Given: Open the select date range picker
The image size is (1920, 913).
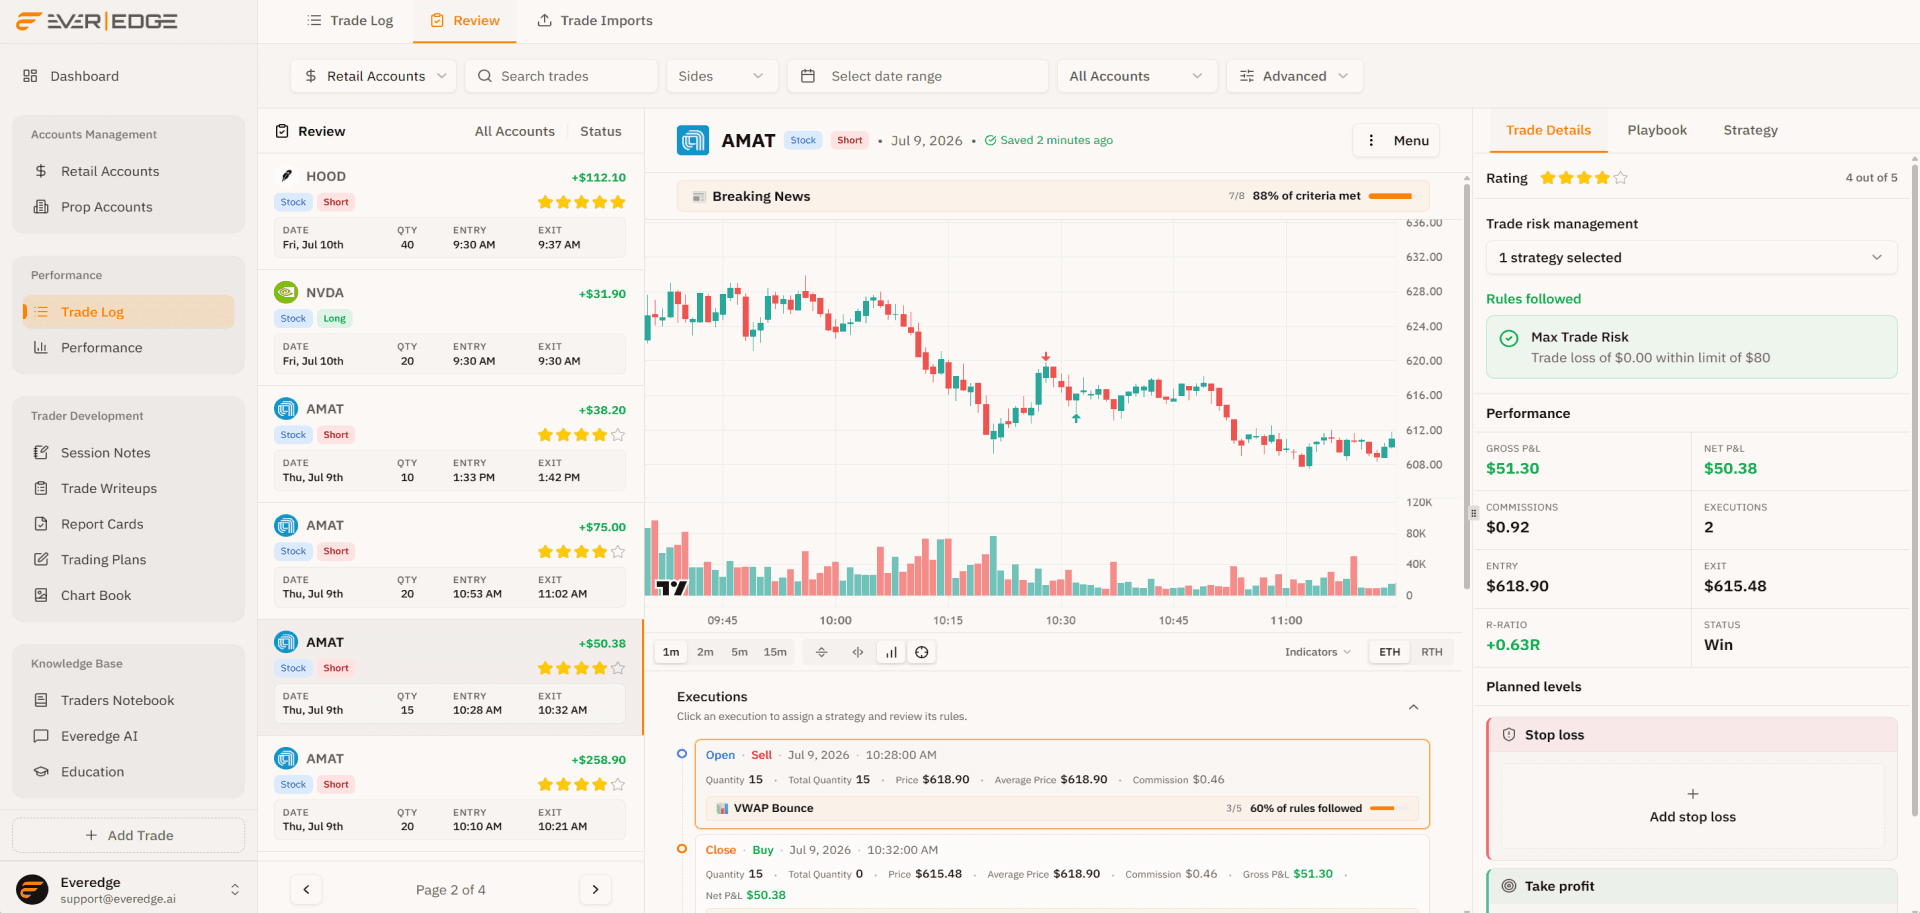Looking at the screenshot, I should click(x=917, y=76).
